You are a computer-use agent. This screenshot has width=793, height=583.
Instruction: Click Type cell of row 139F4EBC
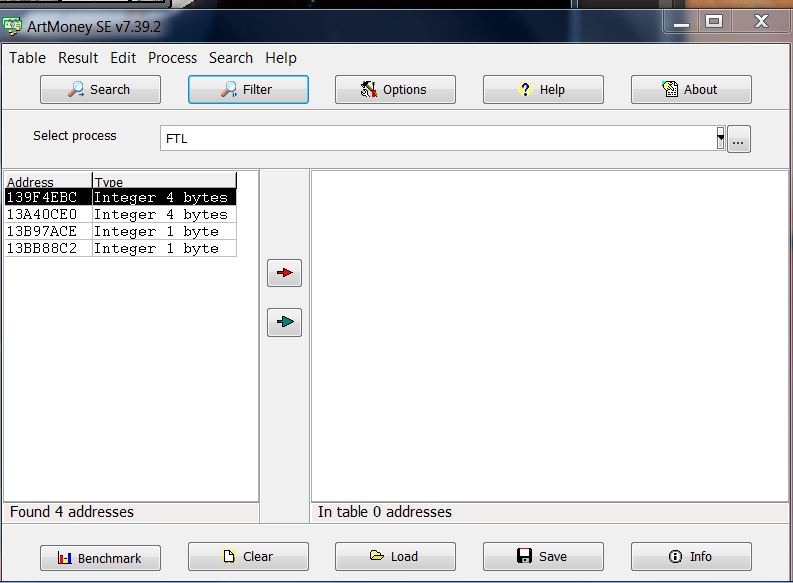164,197
